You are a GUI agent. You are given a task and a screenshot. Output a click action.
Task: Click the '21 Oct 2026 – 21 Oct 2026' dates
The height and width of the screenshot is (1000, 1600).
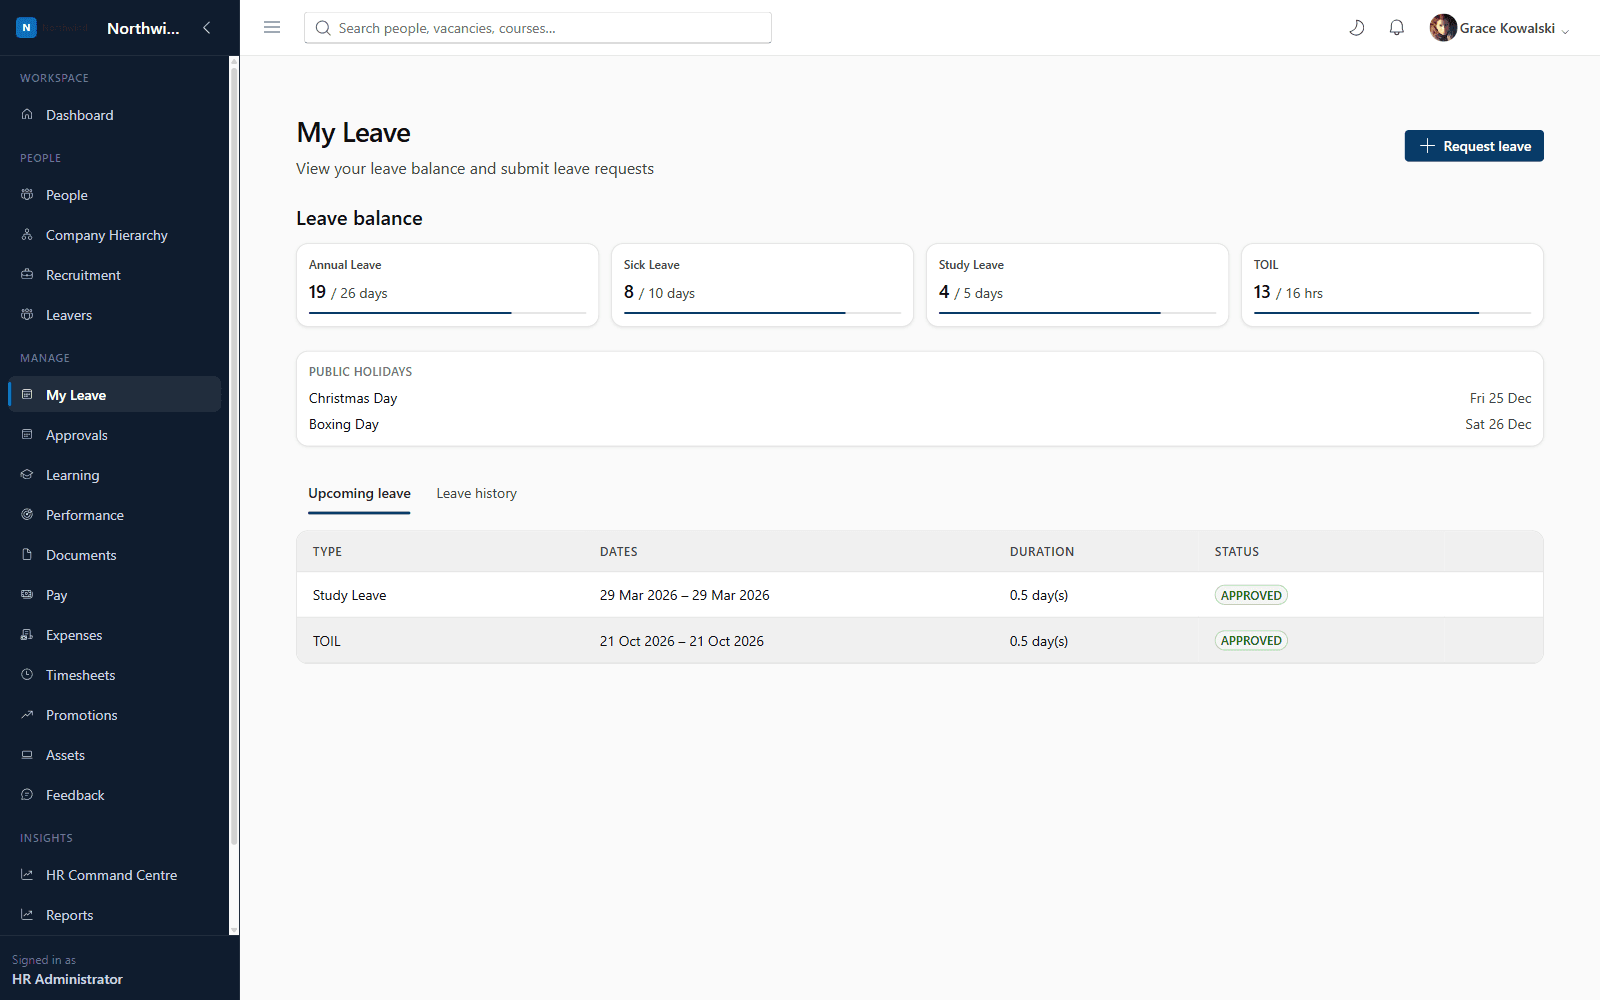(682, 641)
